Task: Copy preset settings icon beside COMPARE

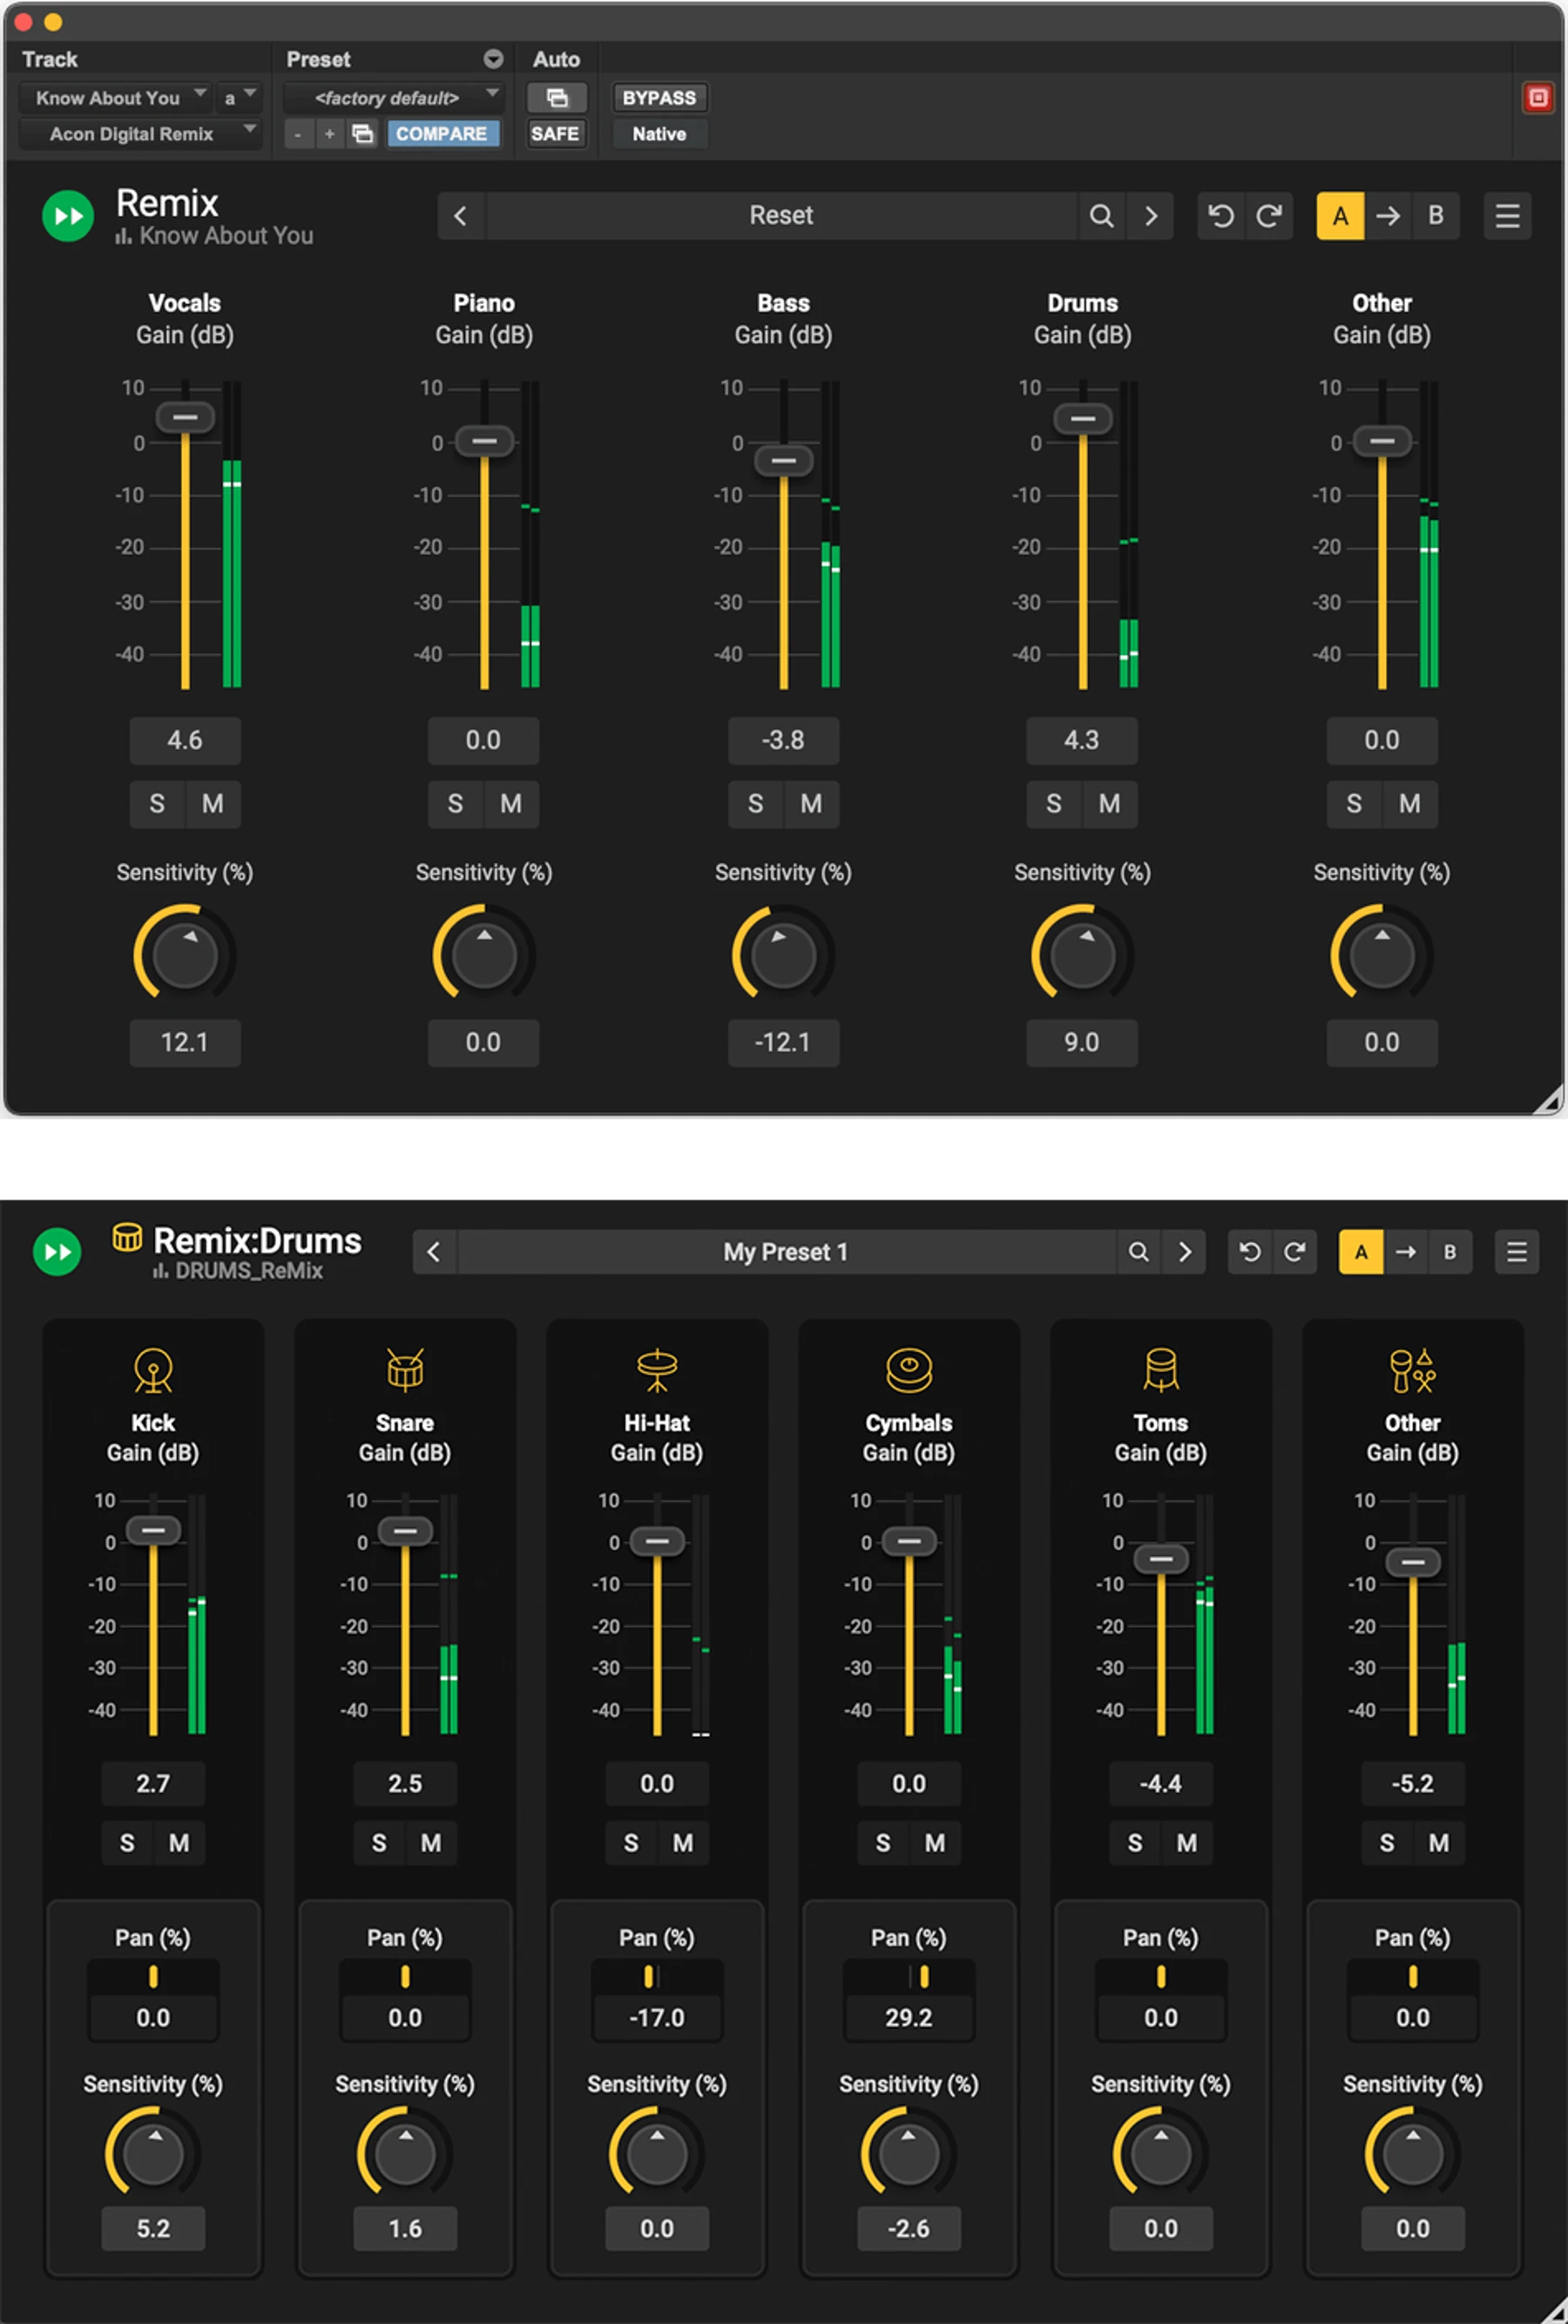Action: click(363, 134)
